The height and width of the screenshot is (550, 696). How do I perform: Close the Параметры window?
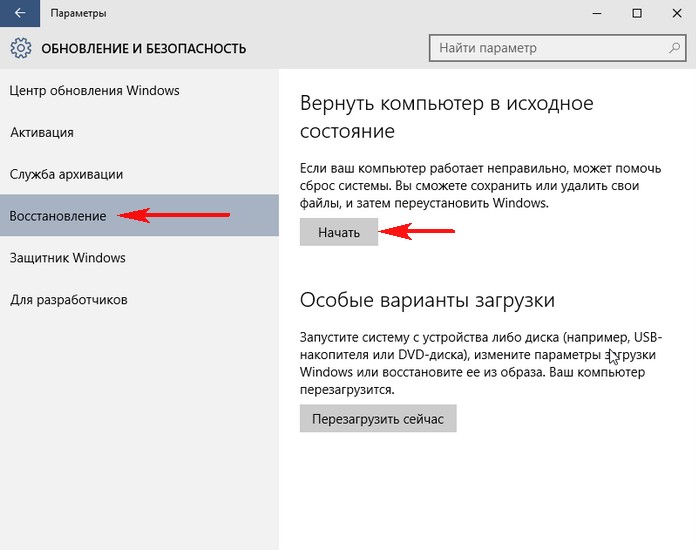click(676, 13)
